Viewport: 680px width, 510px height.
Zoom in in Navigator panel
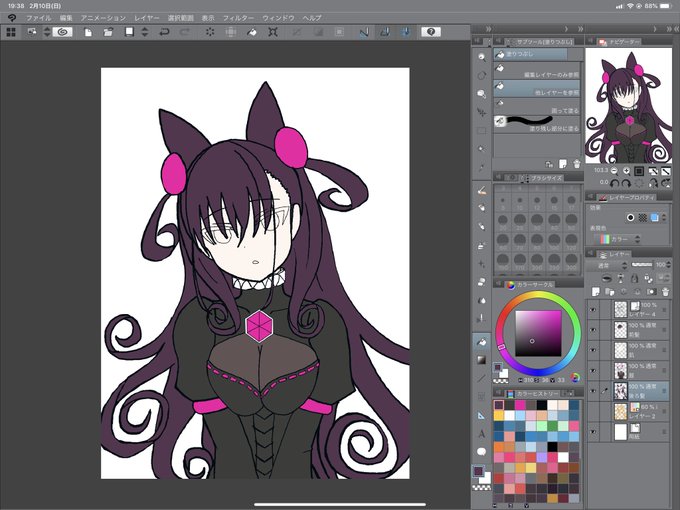pos(626,171)
